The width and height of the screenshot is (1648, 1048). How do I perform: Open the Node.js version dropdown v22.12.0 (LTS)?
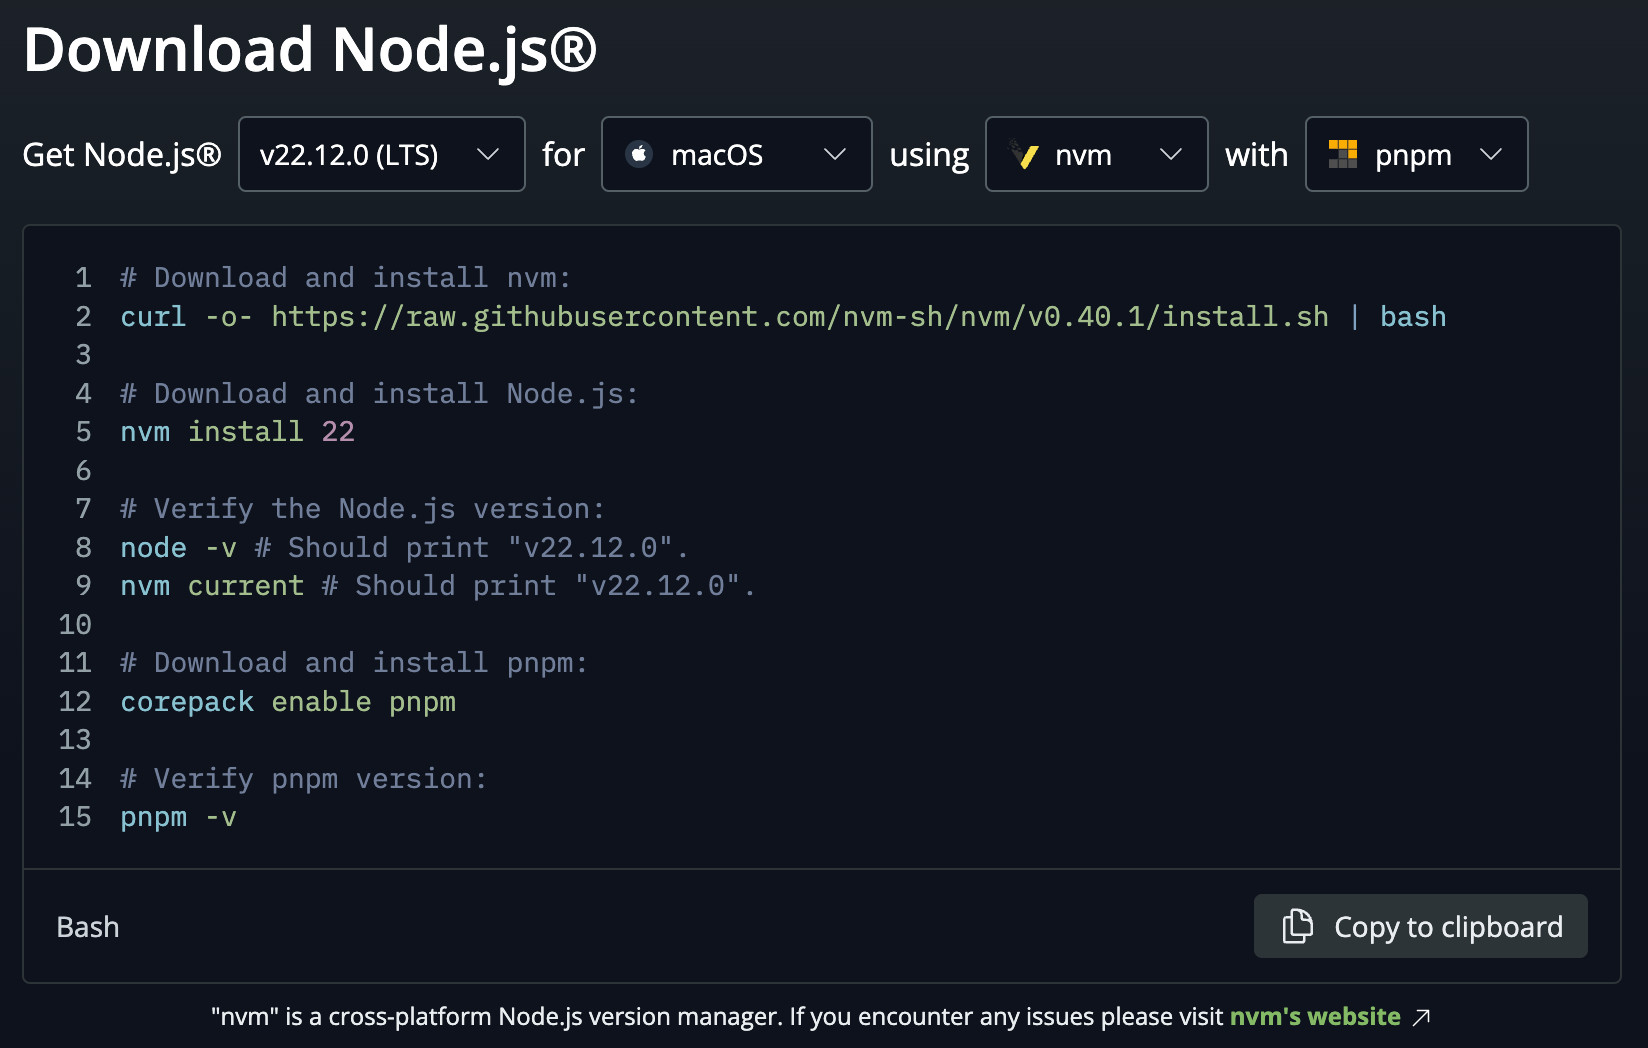pos(381,154)
